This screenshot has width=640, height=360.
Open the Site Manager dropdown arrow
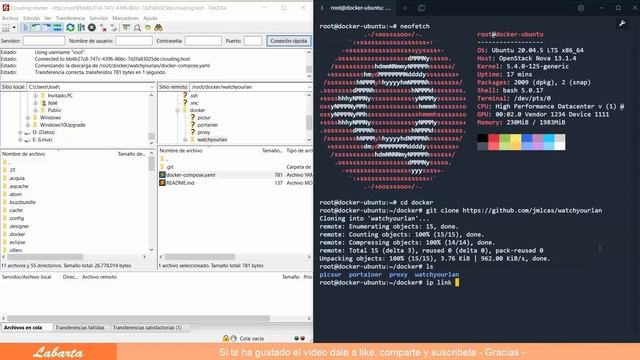(x=14, y=28)
